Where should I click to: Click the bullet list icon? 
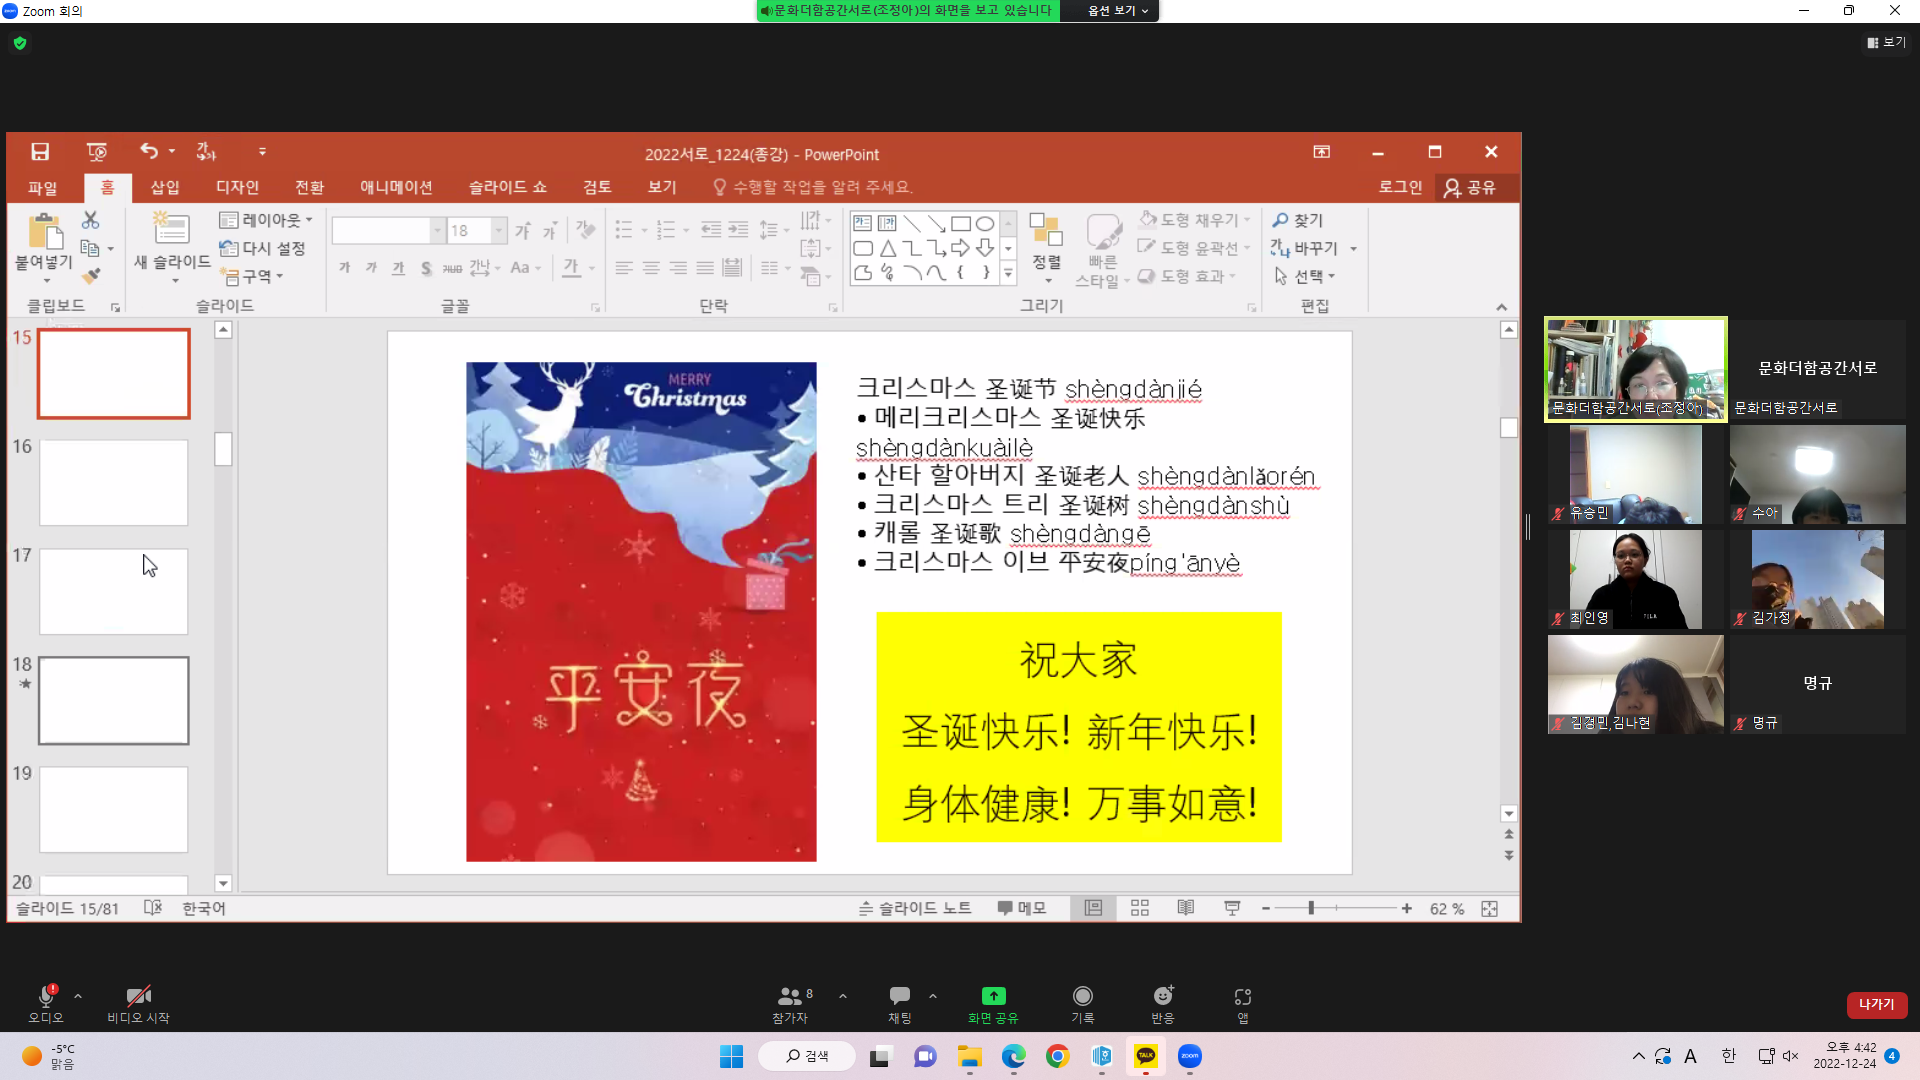(x=624, y=230)
